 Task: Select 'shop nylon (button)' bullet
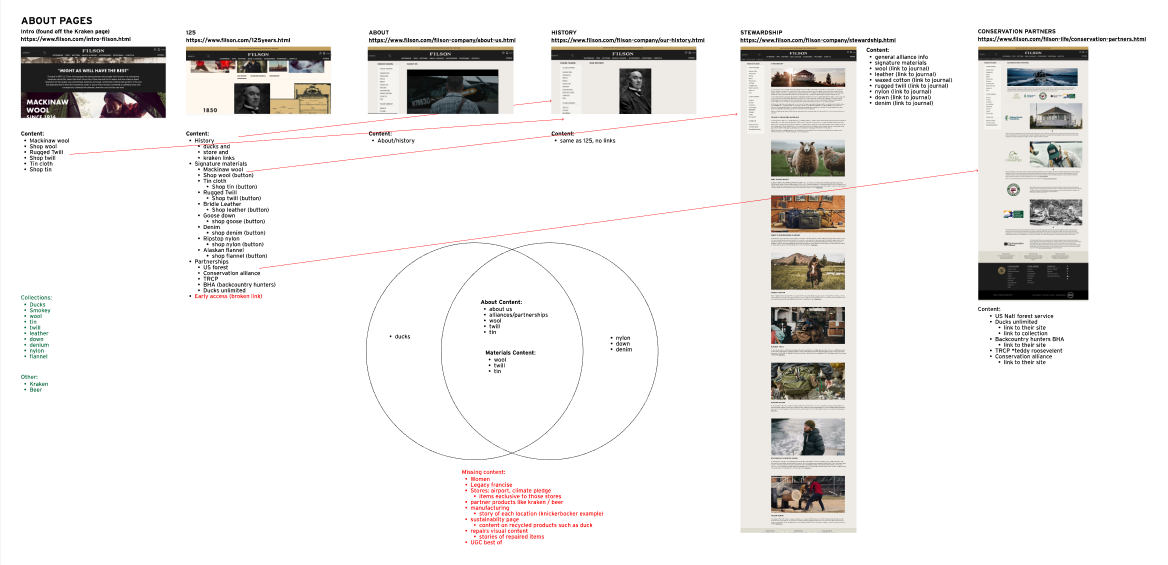point(238,244)
